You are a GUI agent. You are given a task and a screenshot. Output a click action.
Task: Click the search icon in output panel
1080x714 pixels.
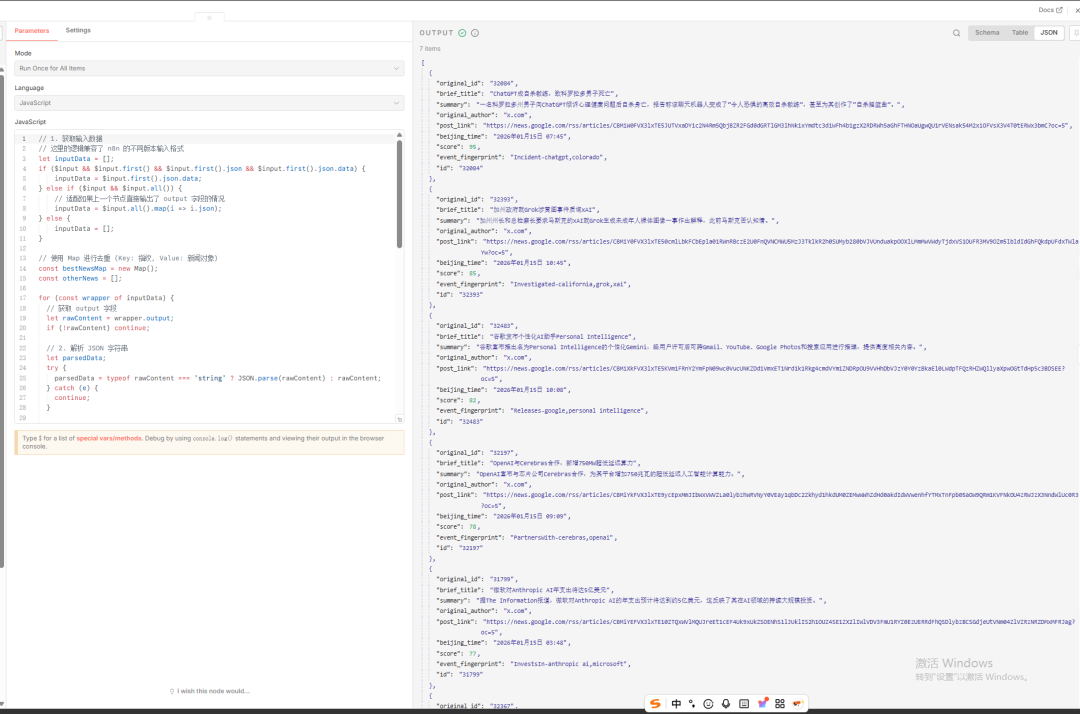click(x=956, y=33)
